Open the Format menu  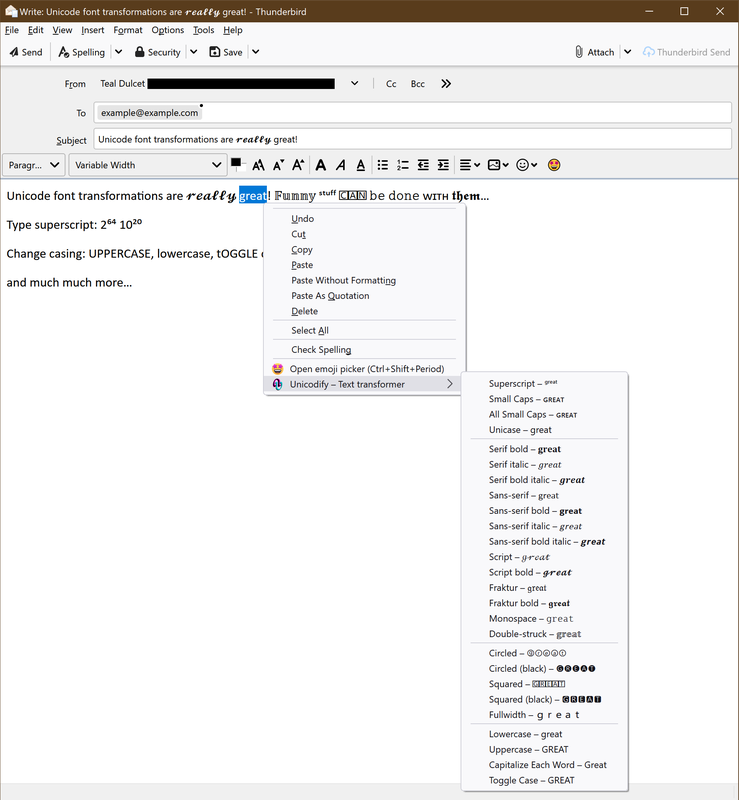[128, 30]
